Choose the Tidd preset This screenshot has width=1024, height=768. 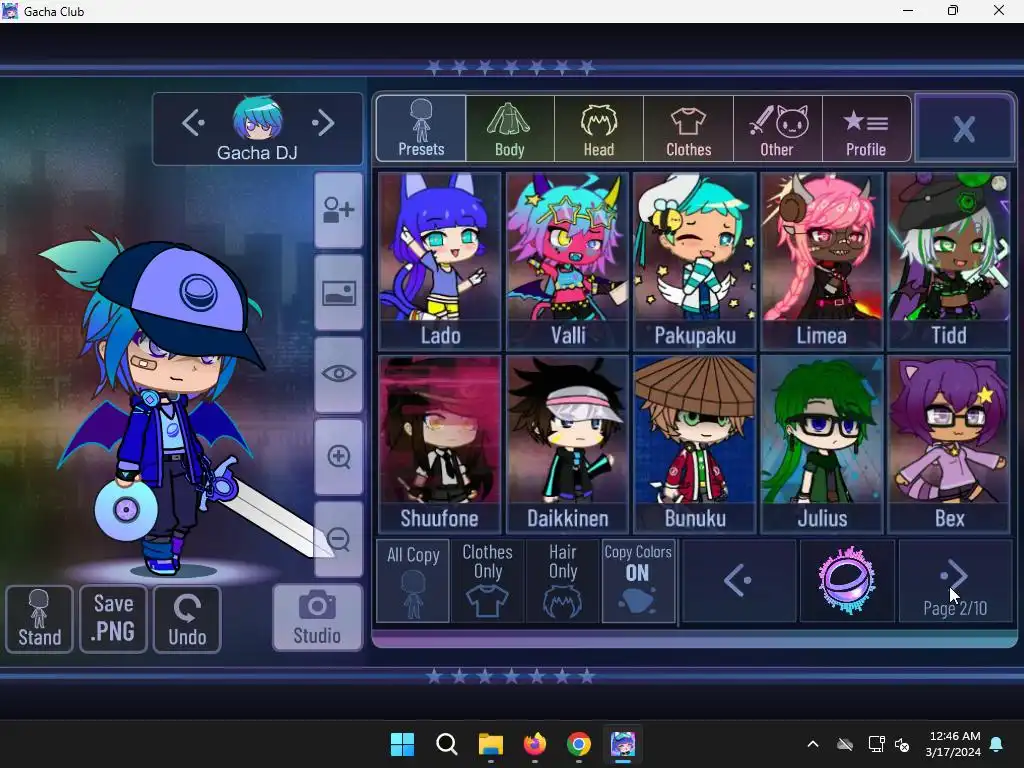pyautogui.click(x=948, y=261)
